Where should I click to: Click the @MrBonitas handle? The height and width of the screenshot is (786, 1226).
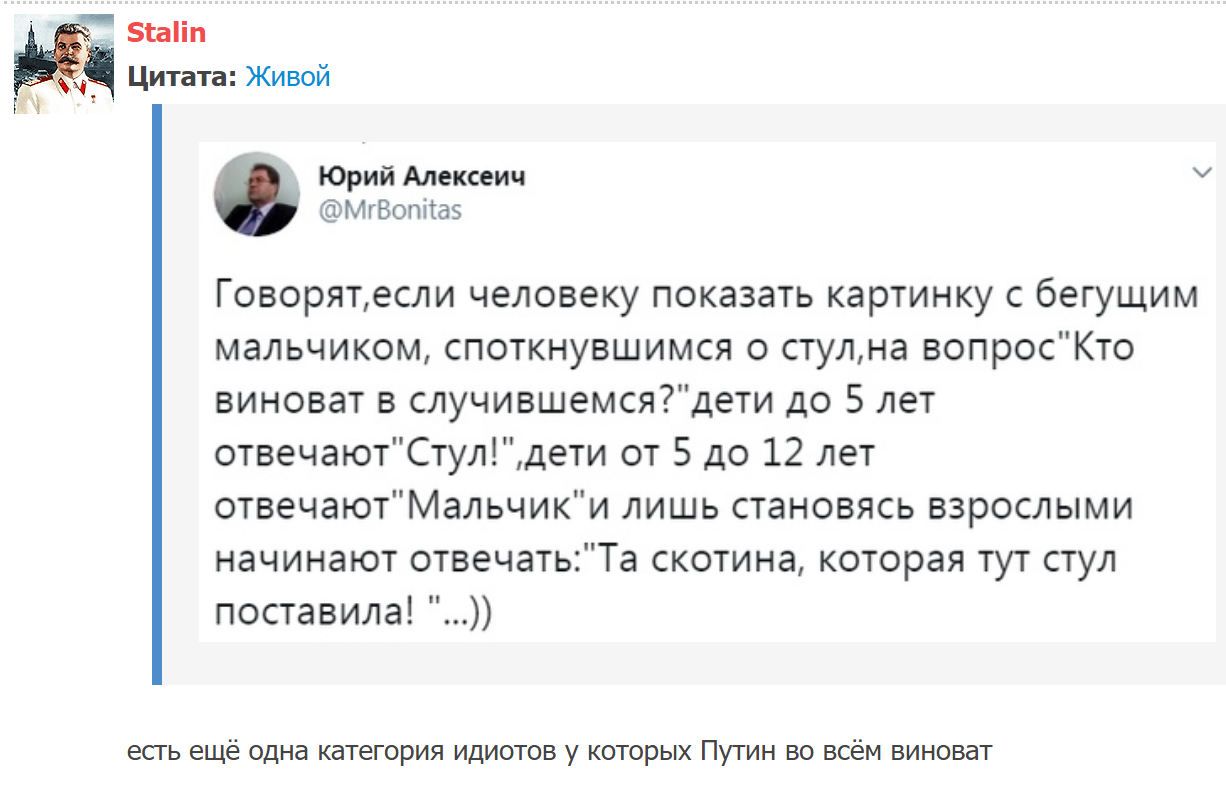pos(390,210)
